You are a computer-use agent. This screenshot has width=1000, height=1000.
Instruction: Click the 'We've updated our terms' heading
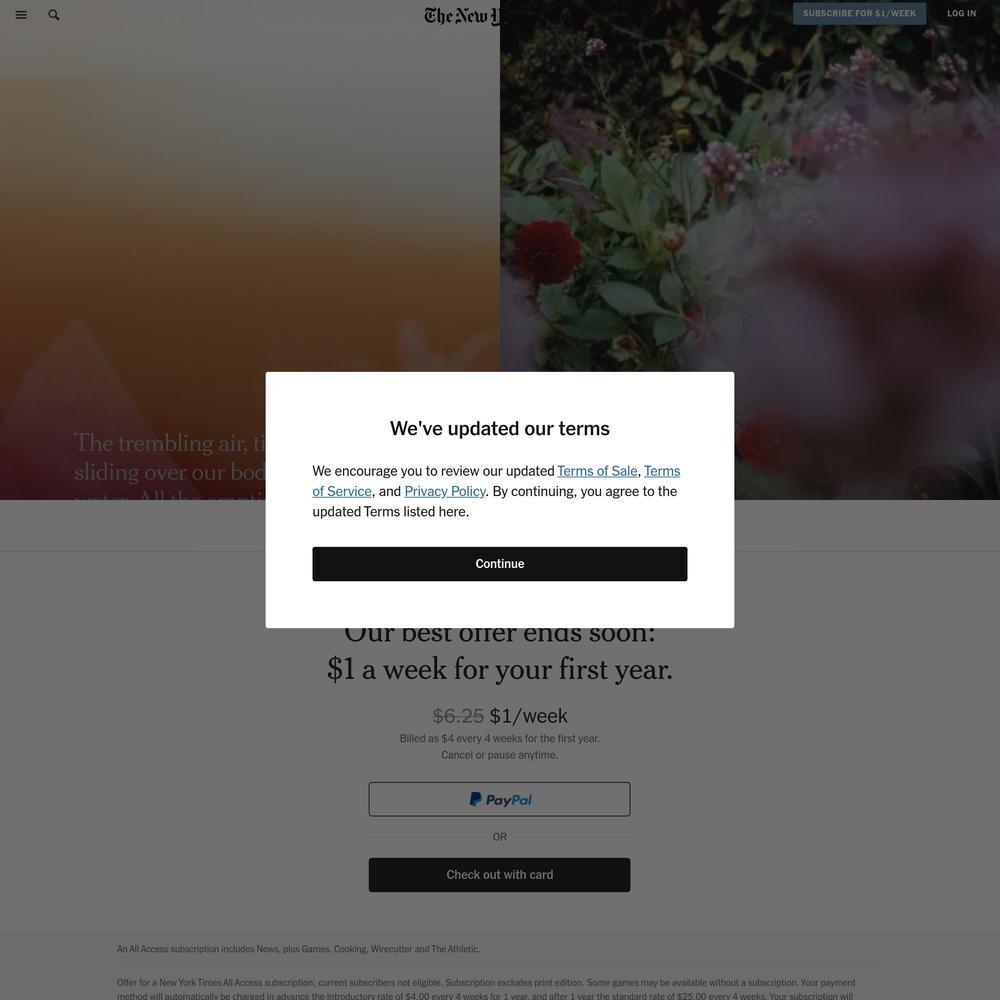[x=499, y=429]
